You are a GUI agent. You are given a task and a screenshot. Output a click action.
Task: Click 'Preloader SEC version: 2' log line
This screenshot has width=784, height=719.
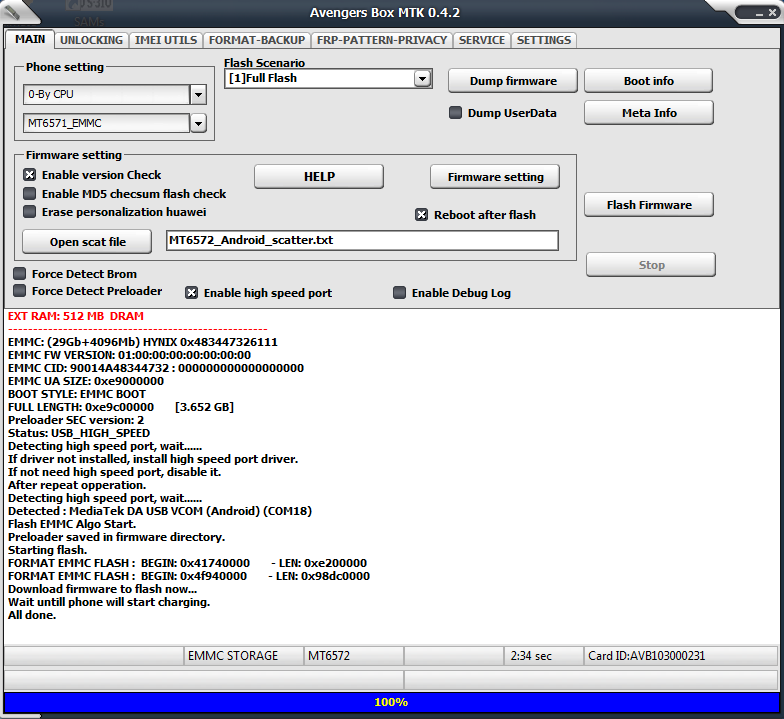pos(76,420)
